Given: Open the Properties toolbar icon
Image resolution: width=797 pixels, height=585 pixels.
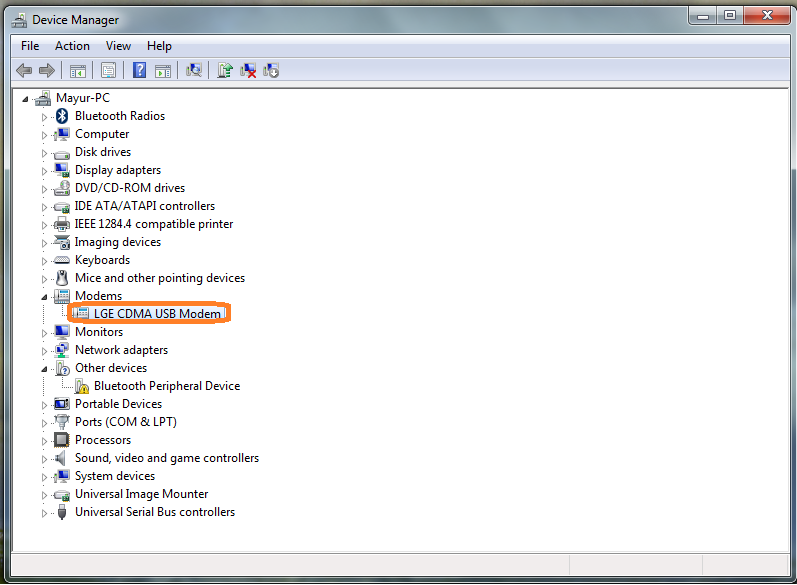Looking at the screenshot, I should point(108,71).
